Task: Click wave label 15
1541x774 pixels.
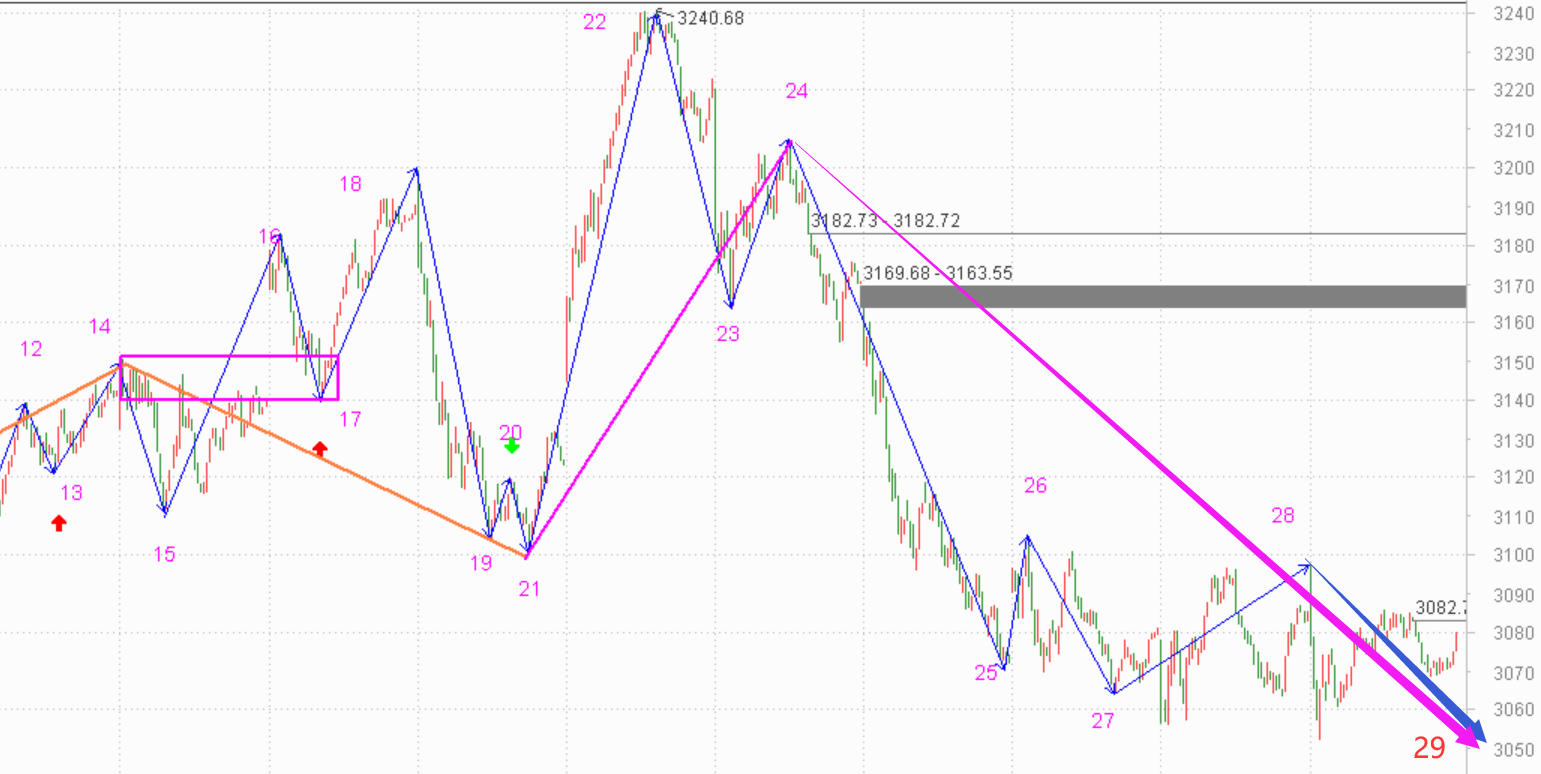Action: coord(164,554)
